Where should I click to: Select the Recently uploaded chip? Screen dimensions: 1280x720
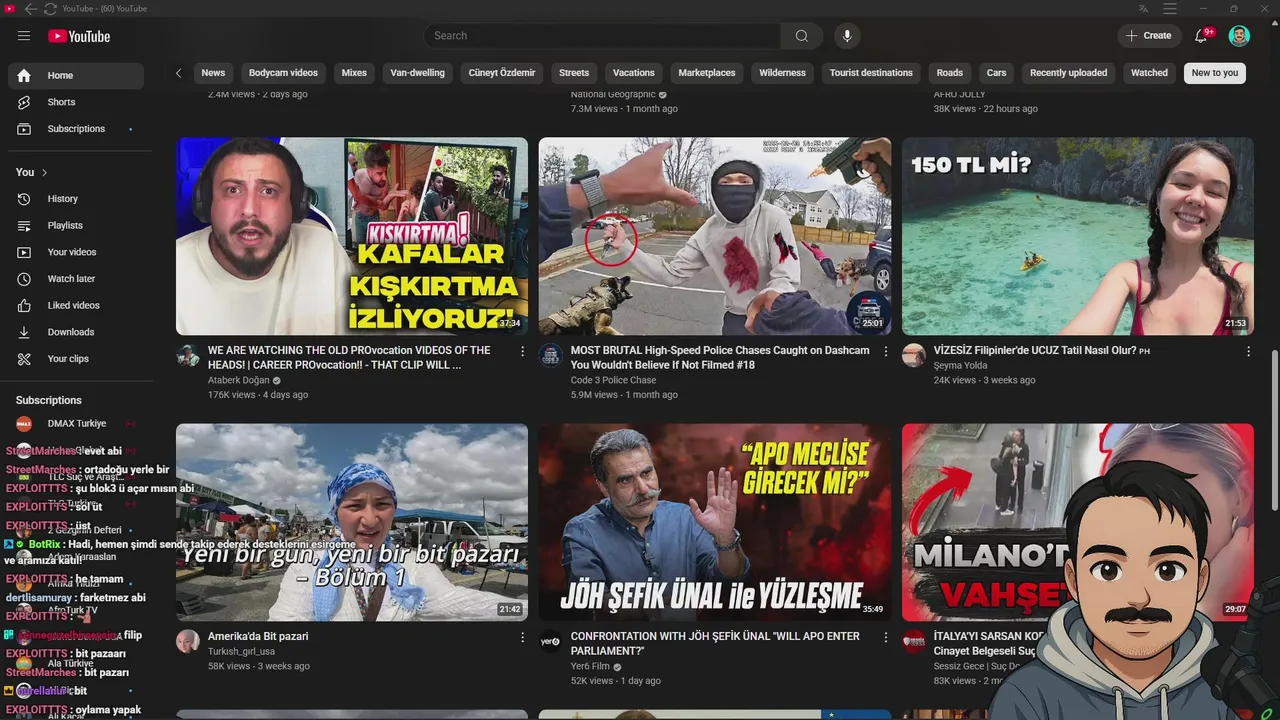[x=1068, y=73]
